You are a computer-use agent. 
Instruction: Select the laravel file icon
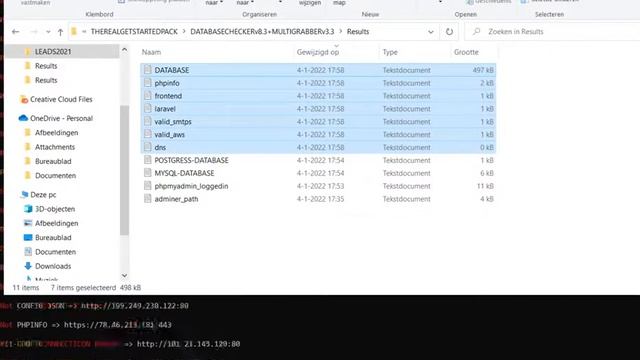pyautogui.click(x=147, y=109)
